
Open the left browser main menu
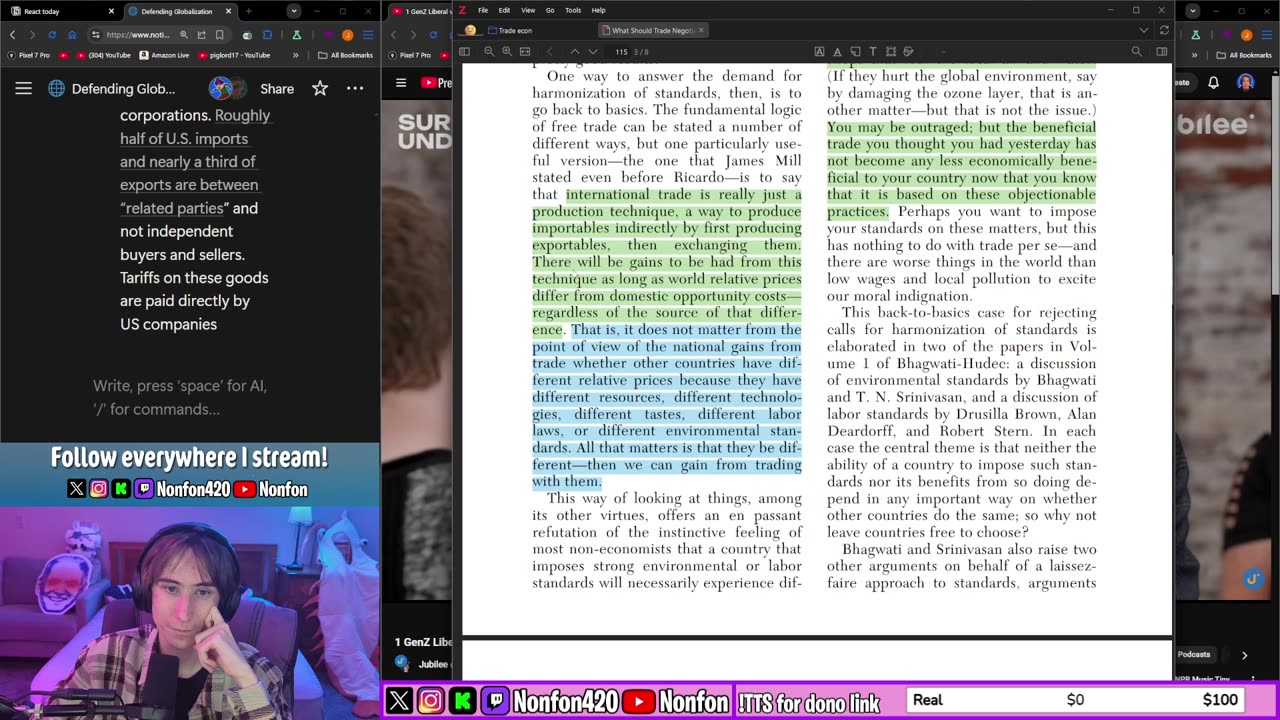(366, 35)
